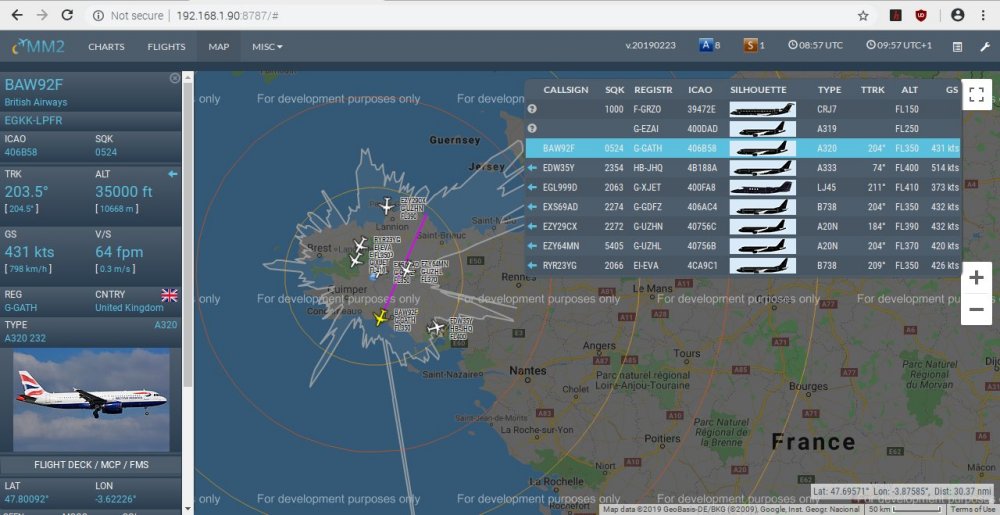Click the G-GATH registration value in panel
Image resolution: width=1000 pixels, height=515 pixels.
[21, 307]
